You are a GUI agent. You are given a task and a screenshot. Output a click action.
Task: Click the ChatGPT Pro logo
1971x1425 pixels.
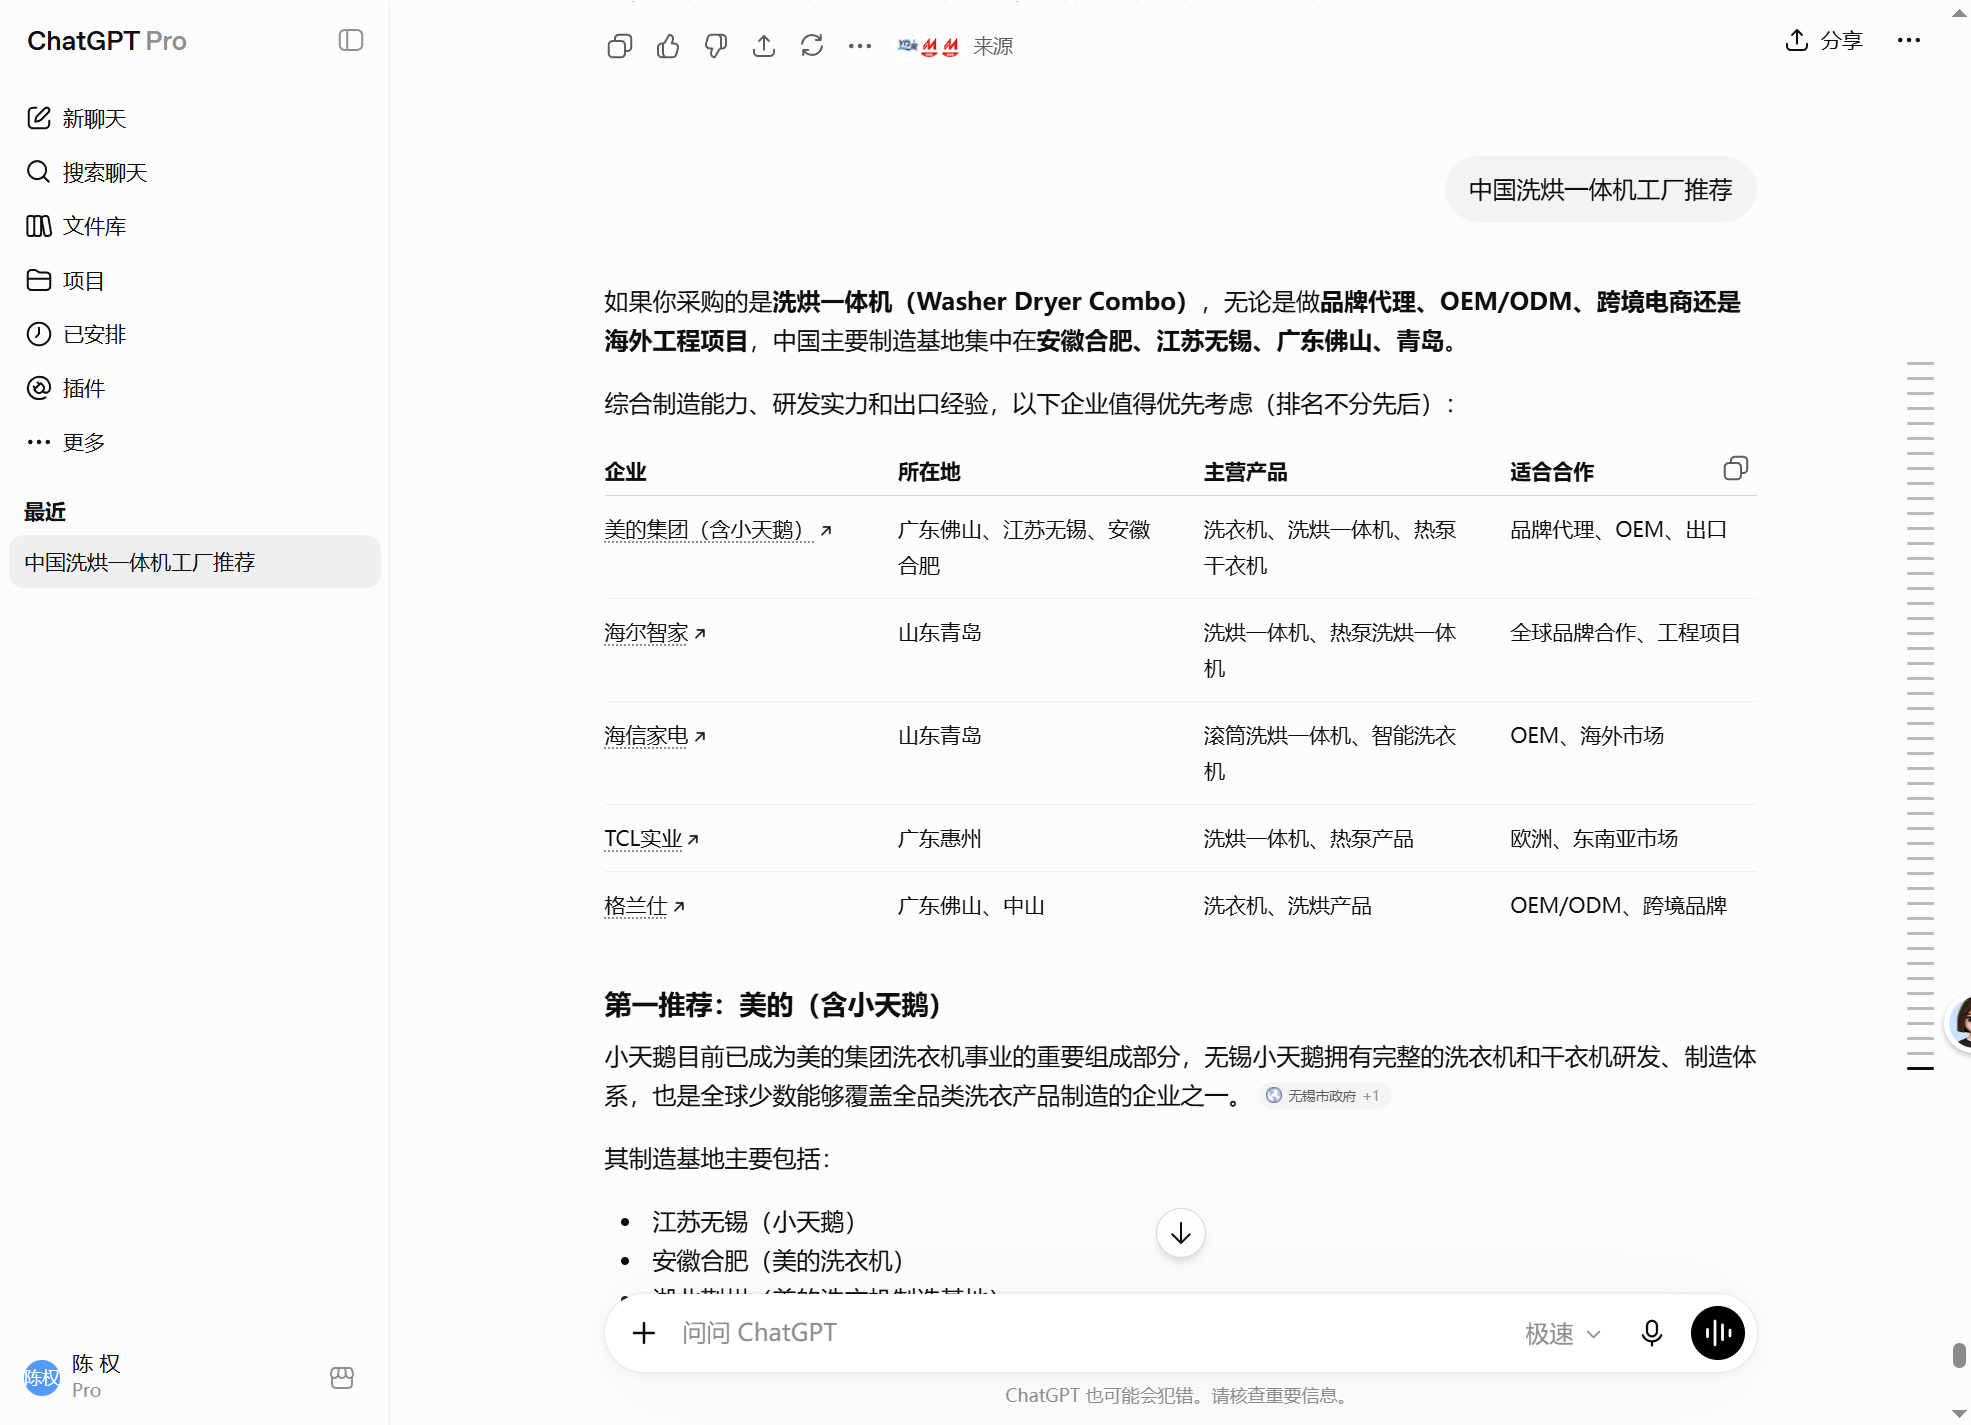tap(107, 41)
